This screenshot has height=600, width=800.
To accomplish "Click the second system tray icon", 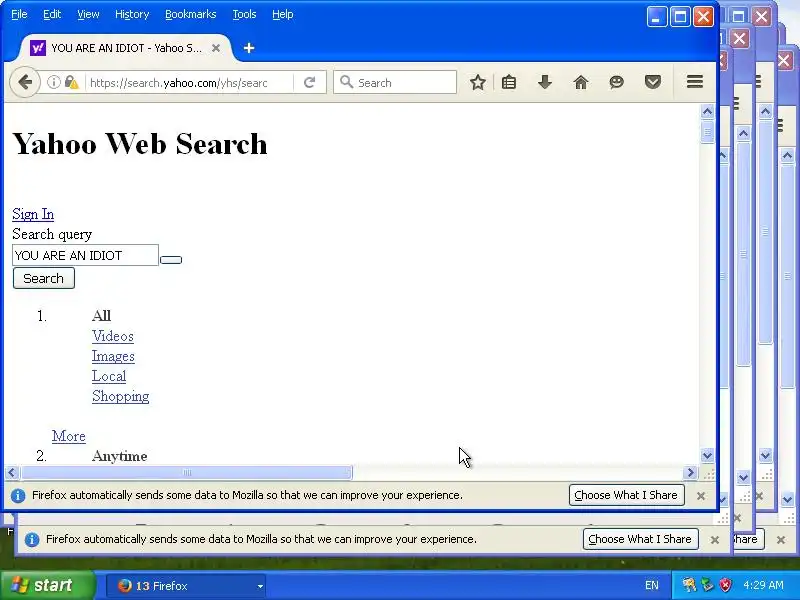I will coord(707,585).
